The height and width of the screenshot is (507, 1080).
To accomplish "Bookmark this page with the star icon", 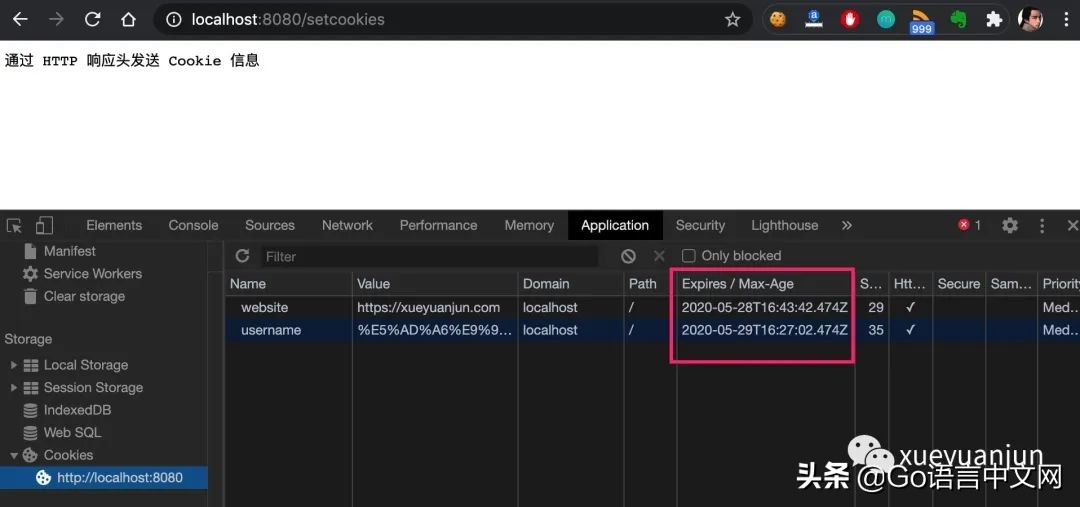I will [732, 19].
